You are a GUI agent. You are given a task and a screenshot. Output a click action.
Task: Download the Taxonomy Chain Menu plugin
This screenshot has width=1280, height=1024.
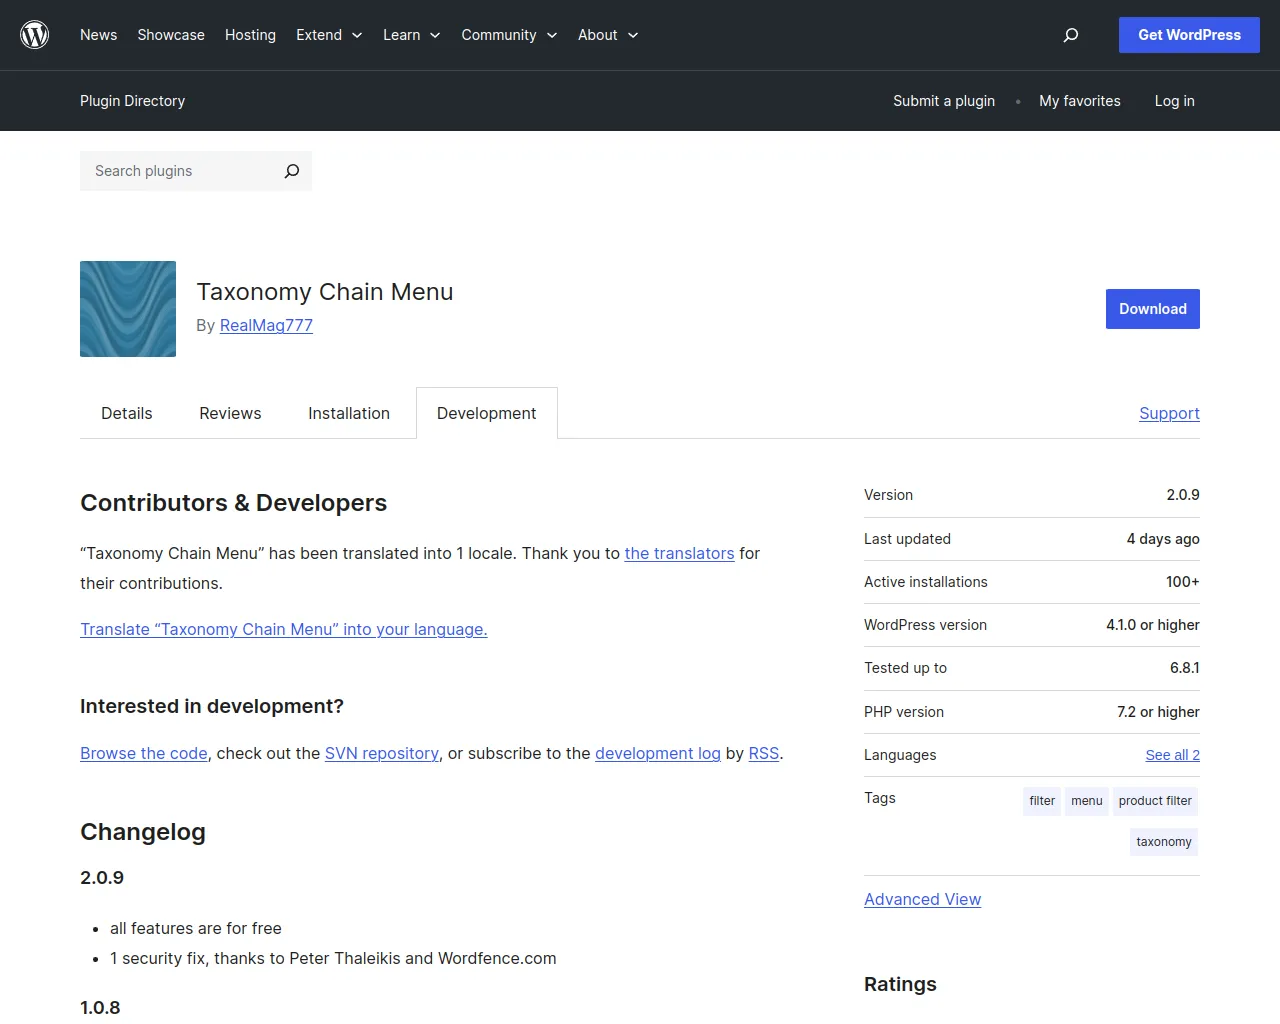pyautogui.click(x=1153, y=309)
